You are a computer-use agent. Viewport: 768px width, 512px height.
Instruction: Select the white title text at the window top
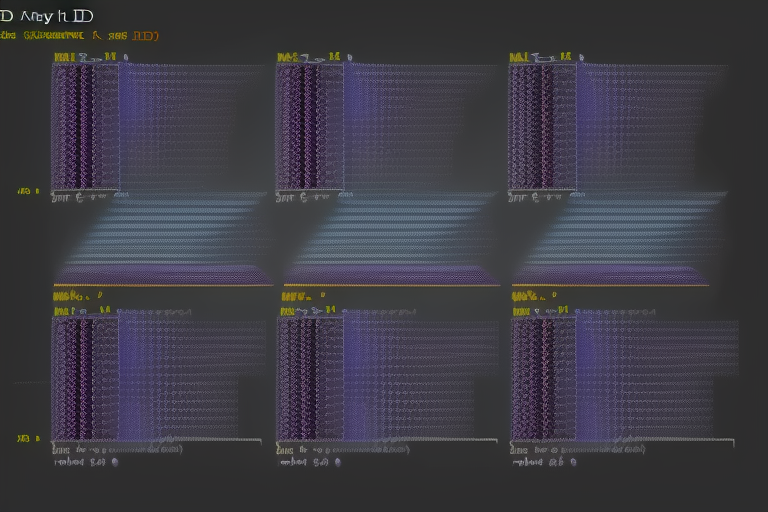(47, 16)
